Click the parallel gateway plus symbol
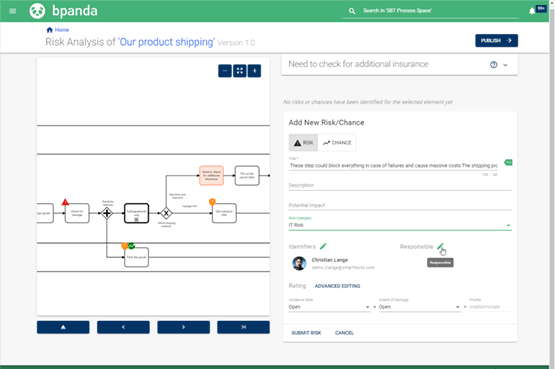Screen dimensions: 555x369 pyautogui.click(x=107, y=213)
